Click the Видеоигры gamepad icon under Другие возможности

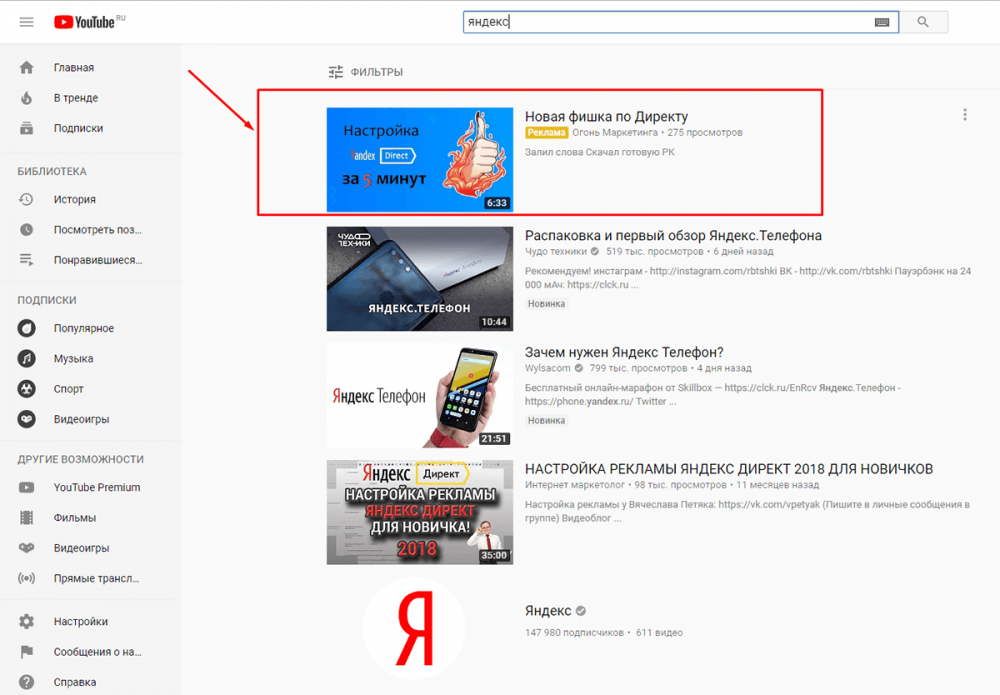(x=26, y=548)
